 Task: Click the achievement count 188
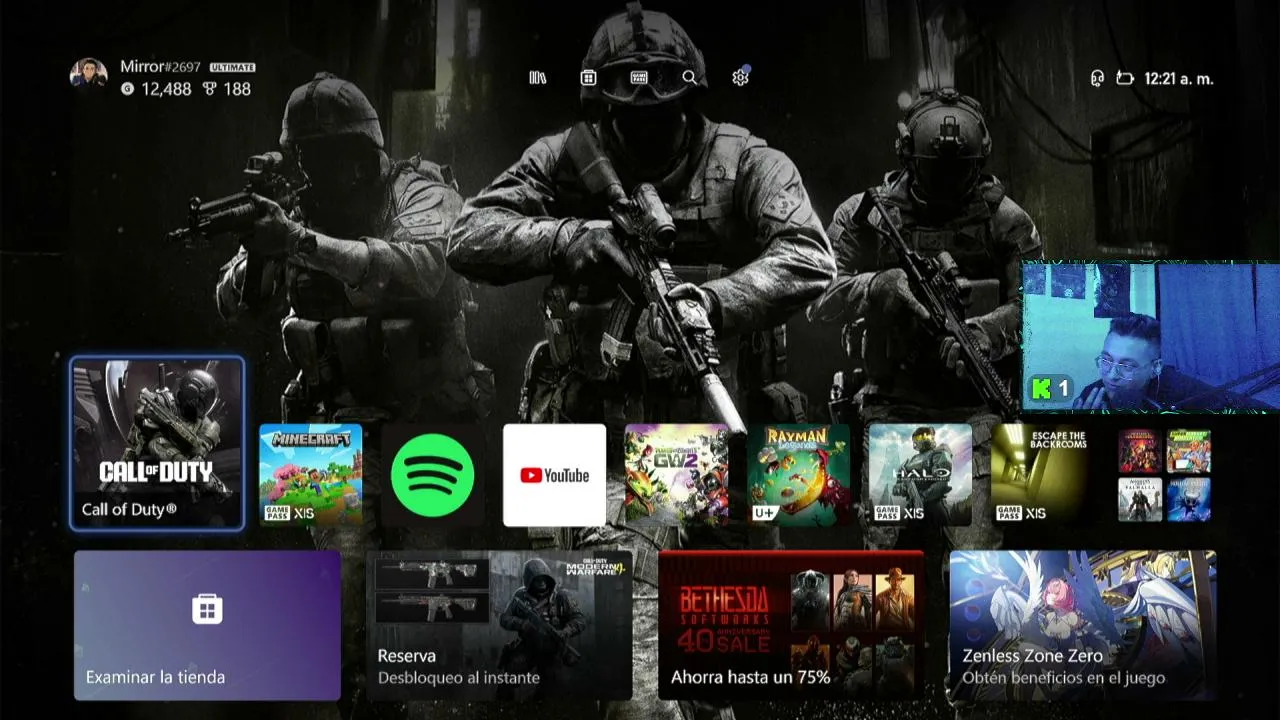[237, 89]
